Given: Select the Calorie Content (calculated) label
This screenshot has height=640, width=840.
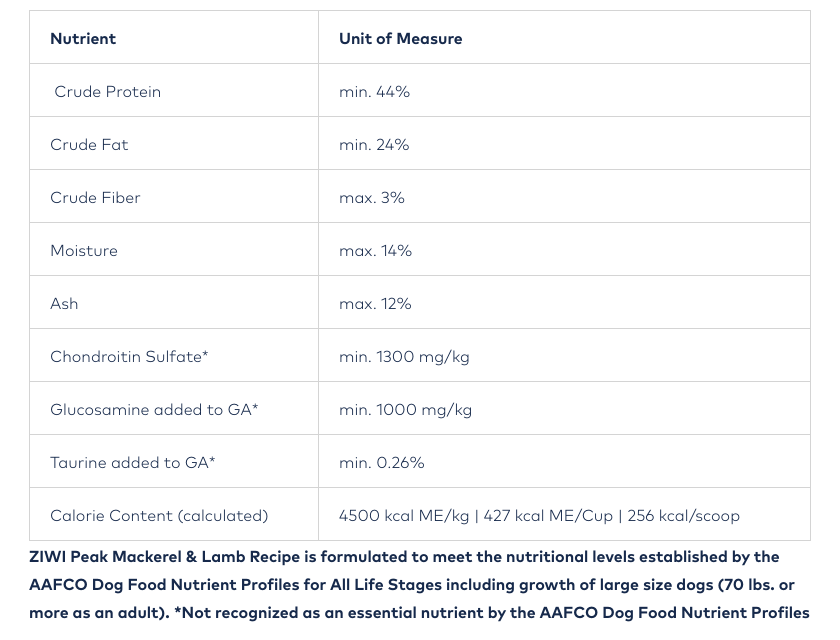Looking at the screenshot, I should pos(159,516).
